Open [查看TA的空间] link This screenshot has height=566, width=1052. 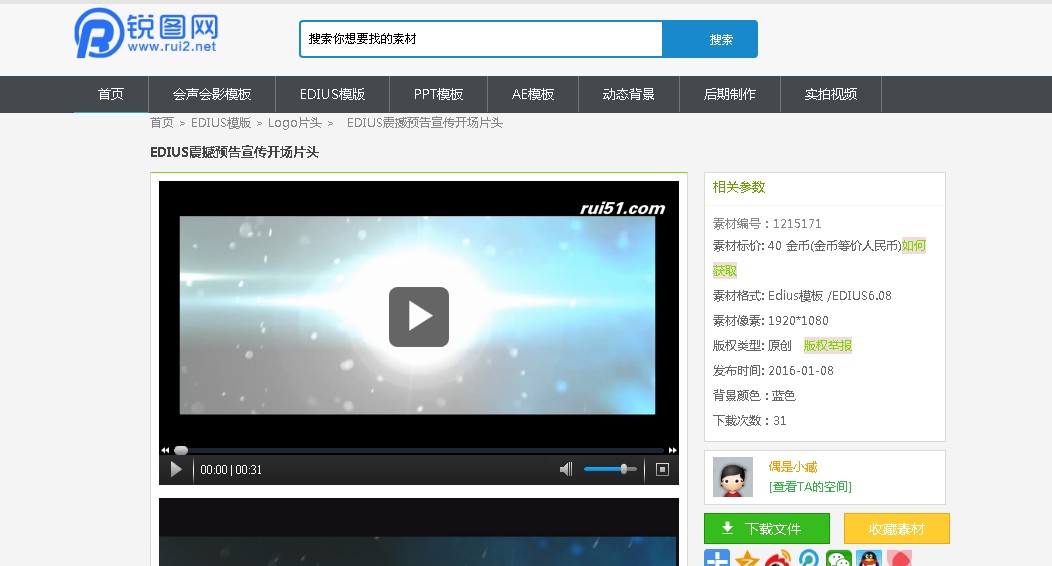point(810,487)
